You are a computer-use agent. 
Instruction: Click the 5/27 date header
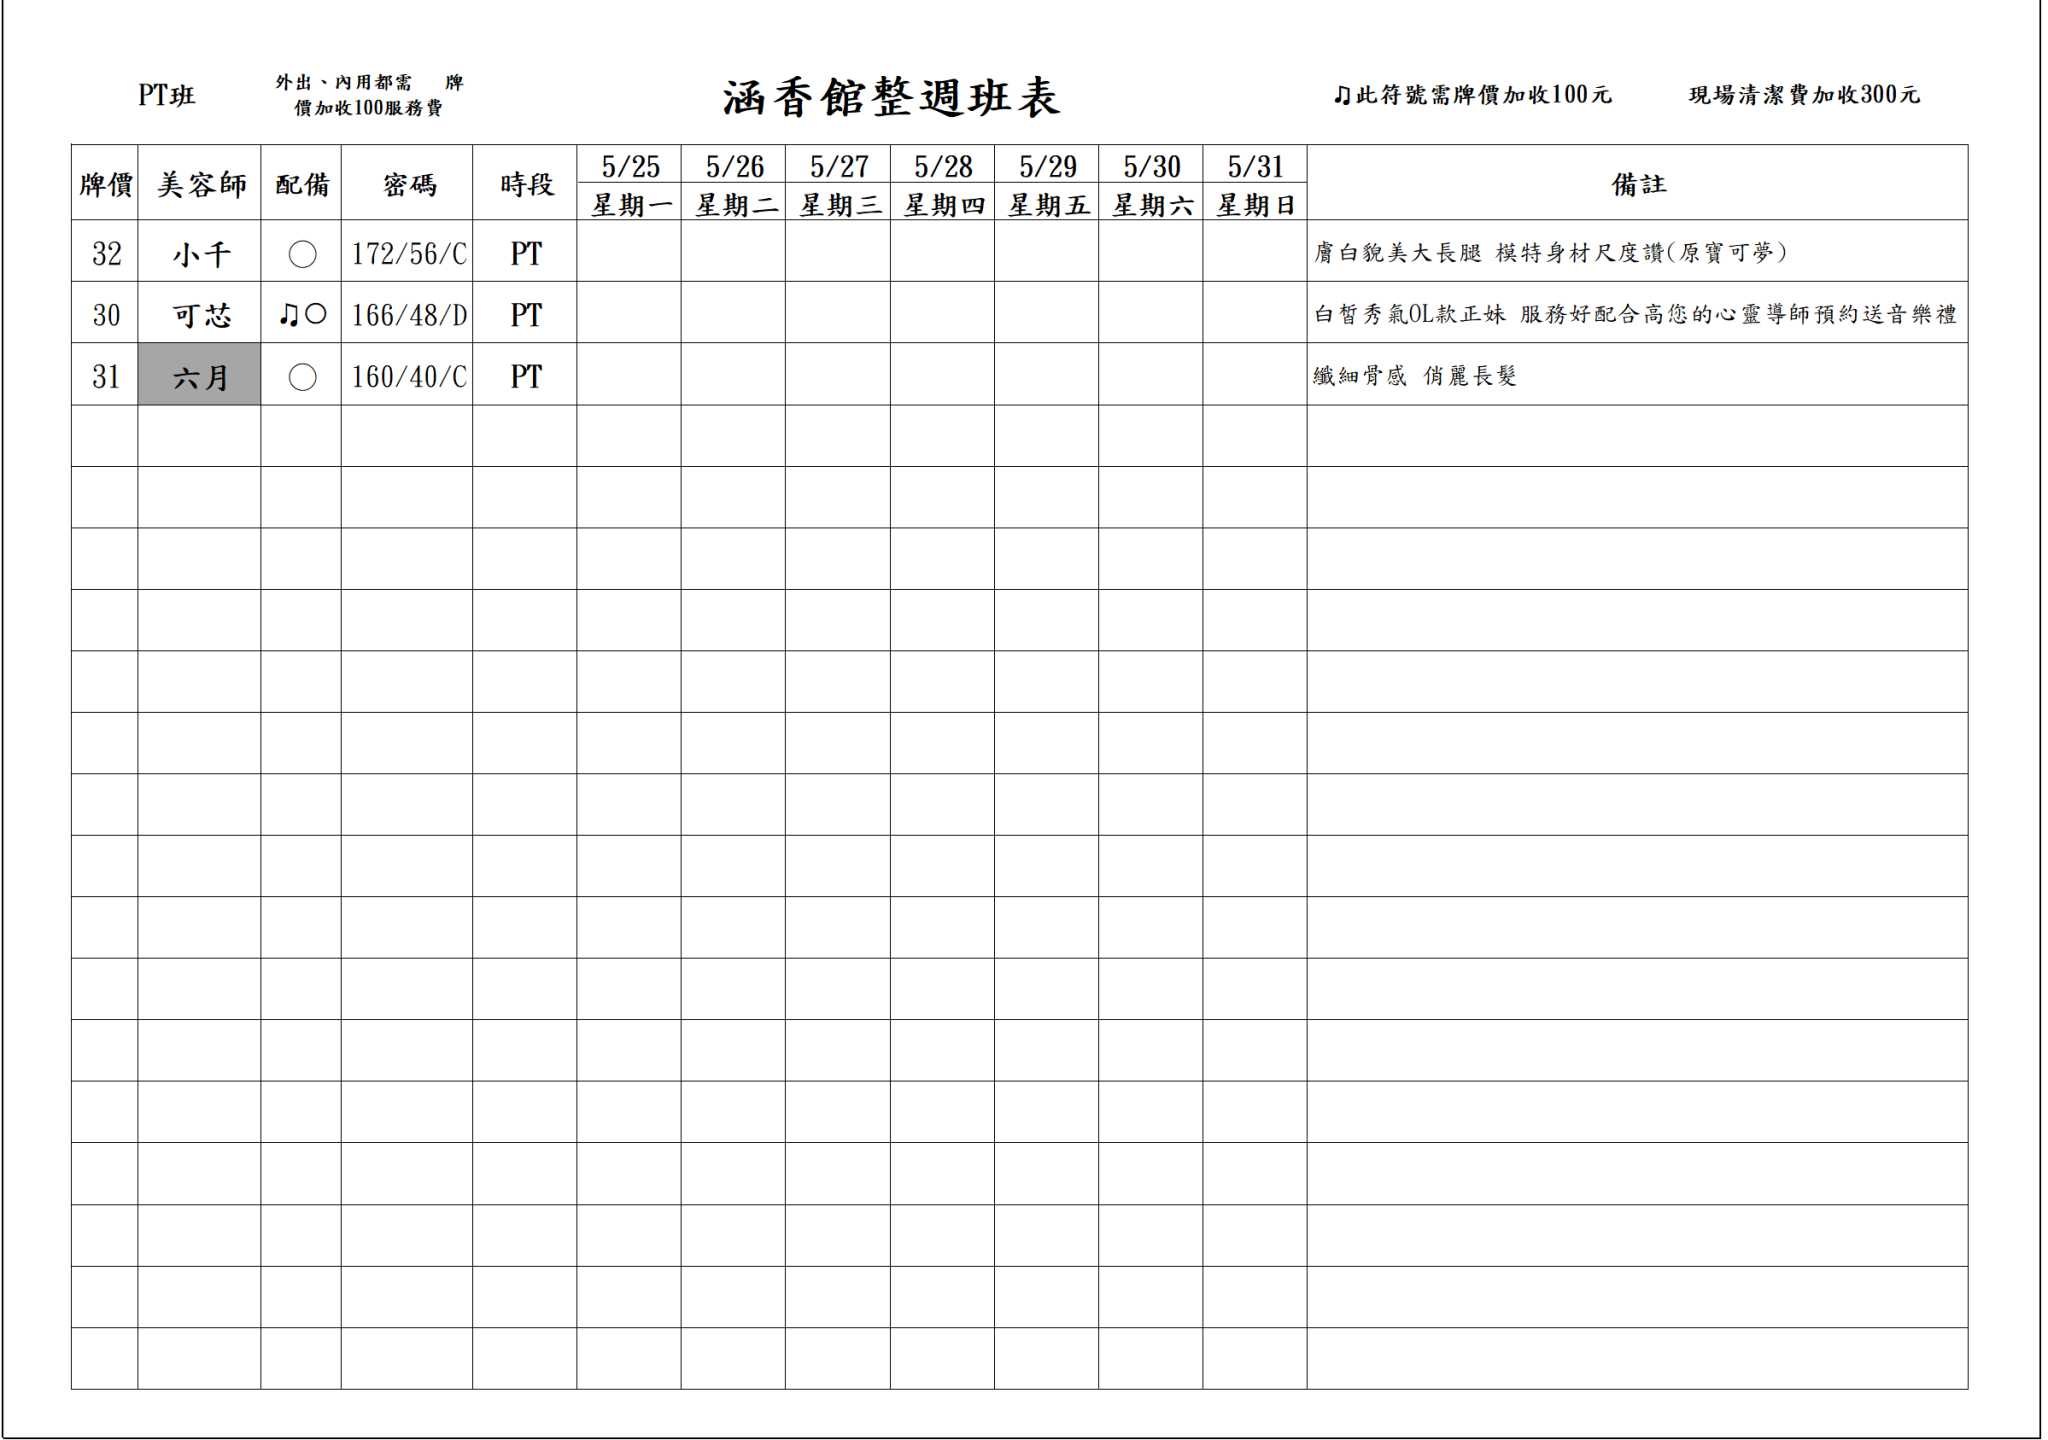(x=838, y=165)
